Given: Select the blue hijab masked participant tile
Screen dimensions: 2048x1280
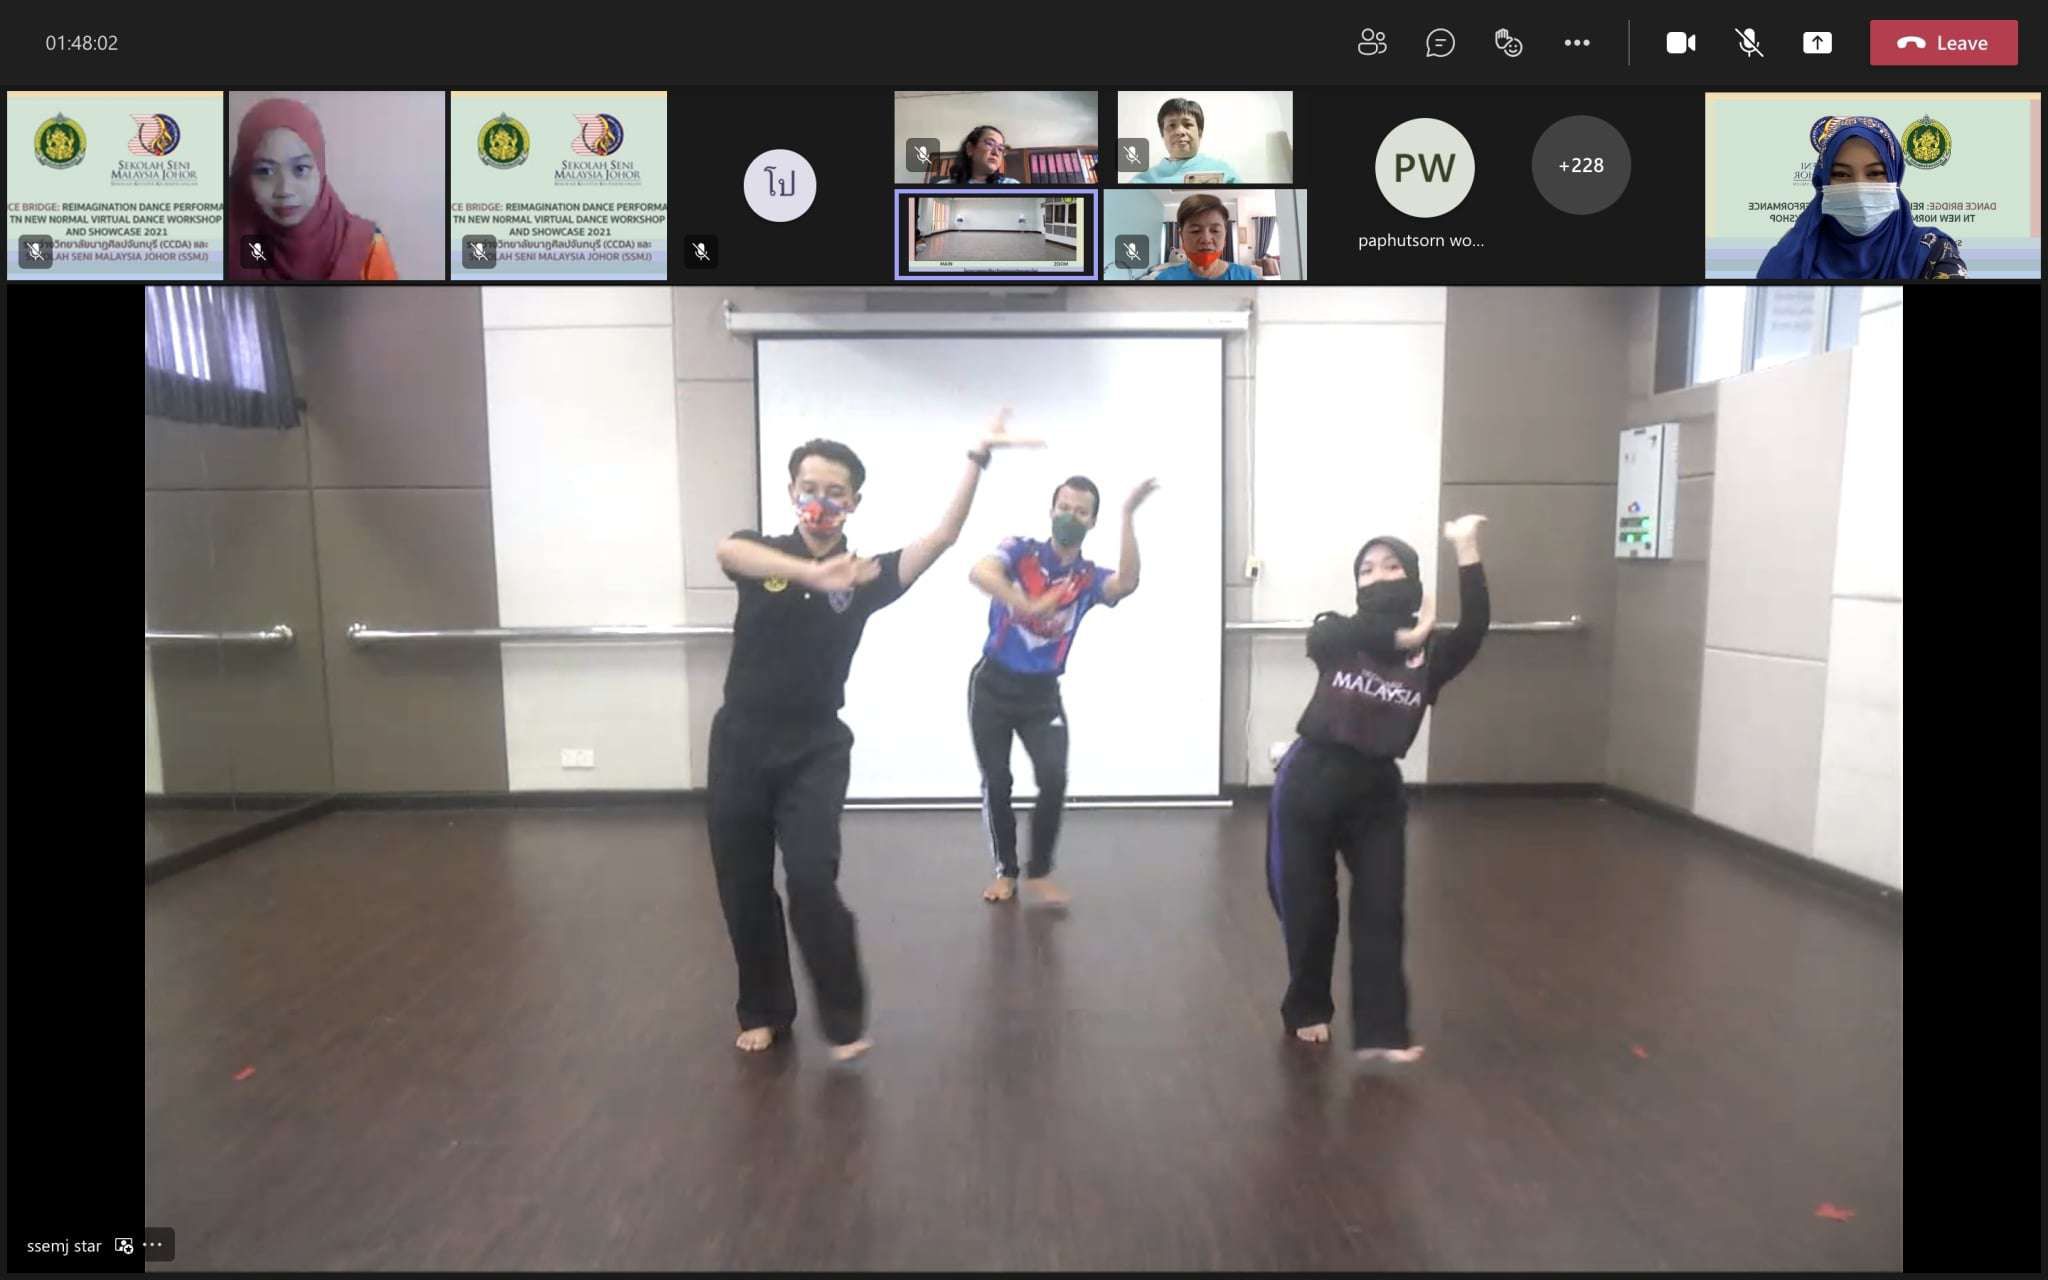Looking at the screenshot, I should tap(1871, 186).
